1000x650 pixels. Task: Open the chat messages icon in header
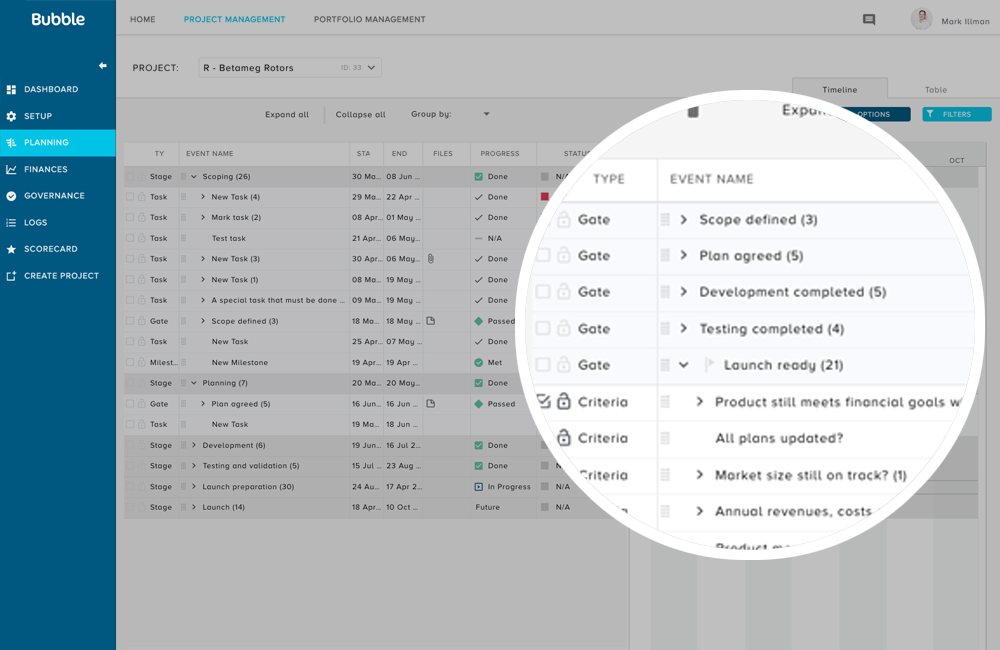[x=869, y=20]
